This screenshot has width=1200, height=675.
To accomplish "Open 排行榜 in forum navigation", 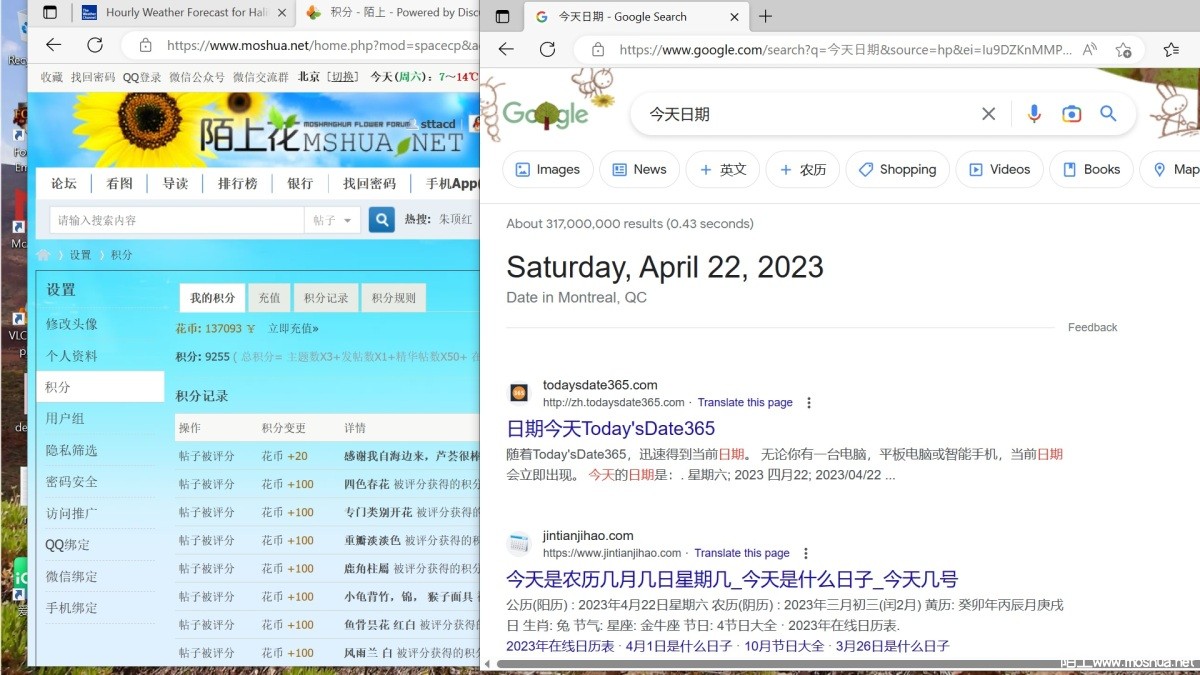I will [237, 183].
